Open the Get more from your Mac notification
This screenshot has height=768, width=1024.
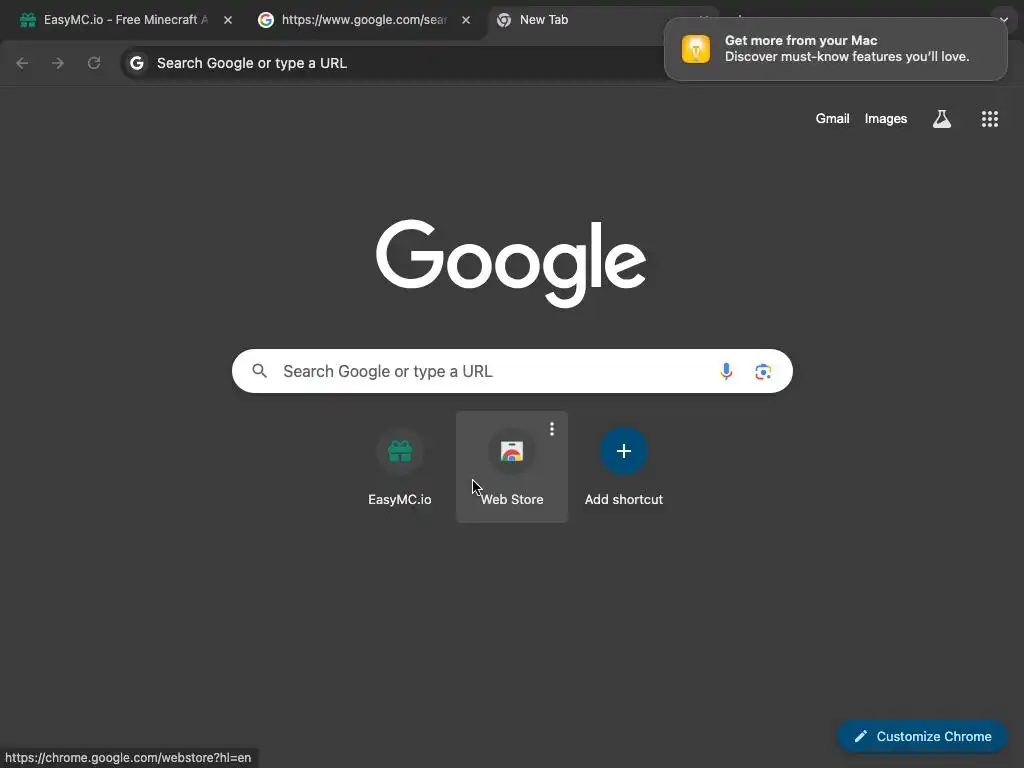point(836,49)
